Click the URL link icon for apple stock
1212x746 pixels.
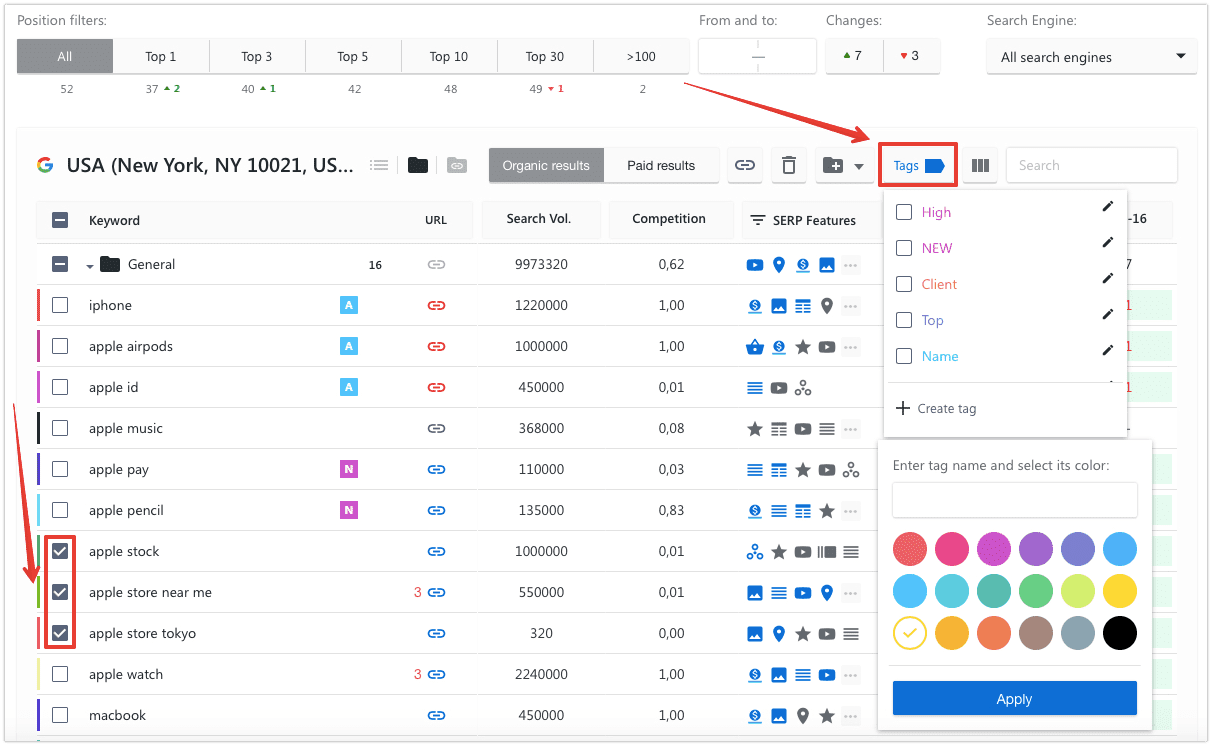pos(436,551)
